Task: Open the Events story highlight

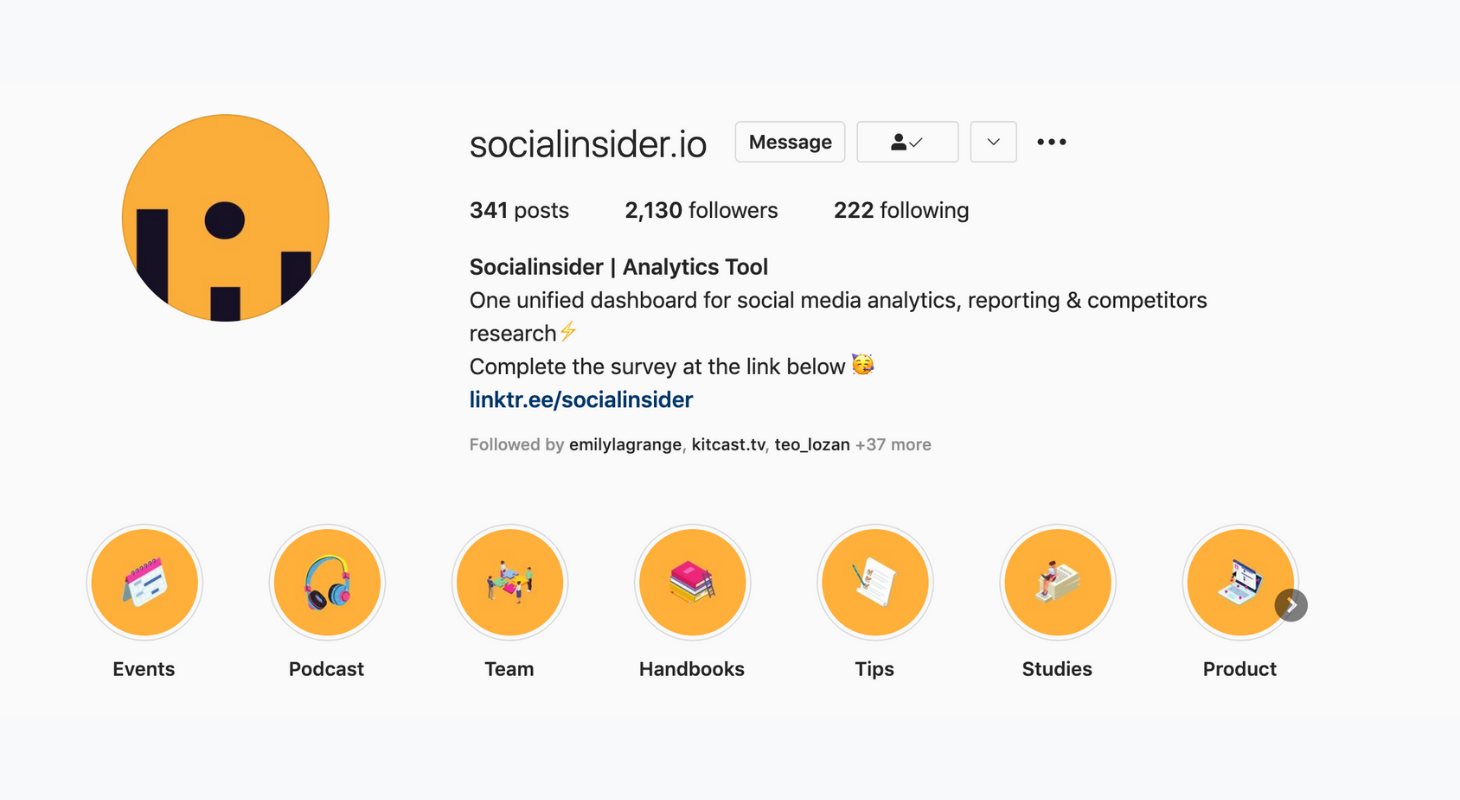Action: [144, 583]
